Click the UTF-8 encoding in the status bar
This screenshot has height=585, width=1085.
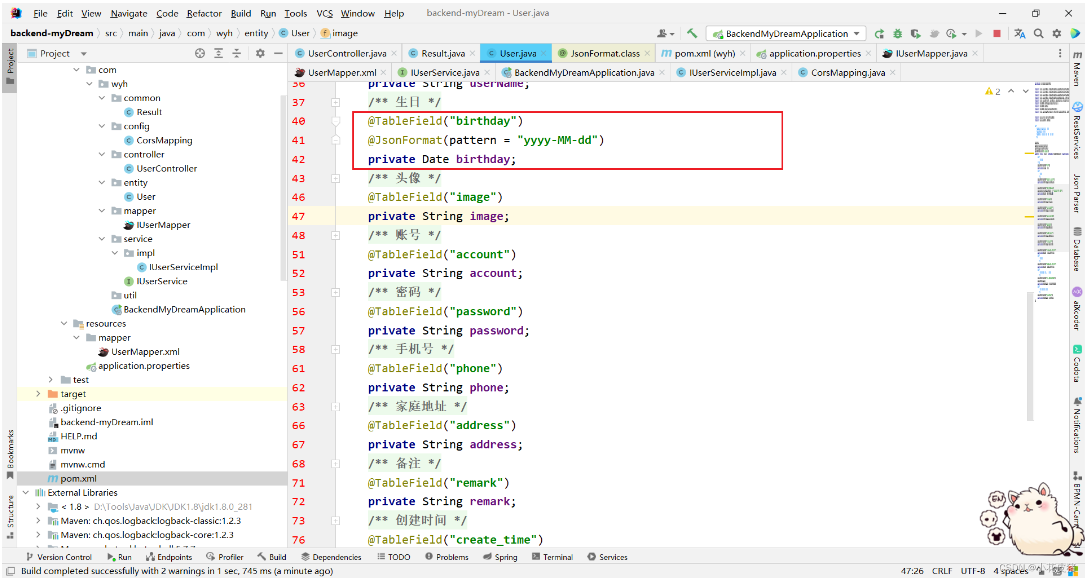click(x=972, y=571)
